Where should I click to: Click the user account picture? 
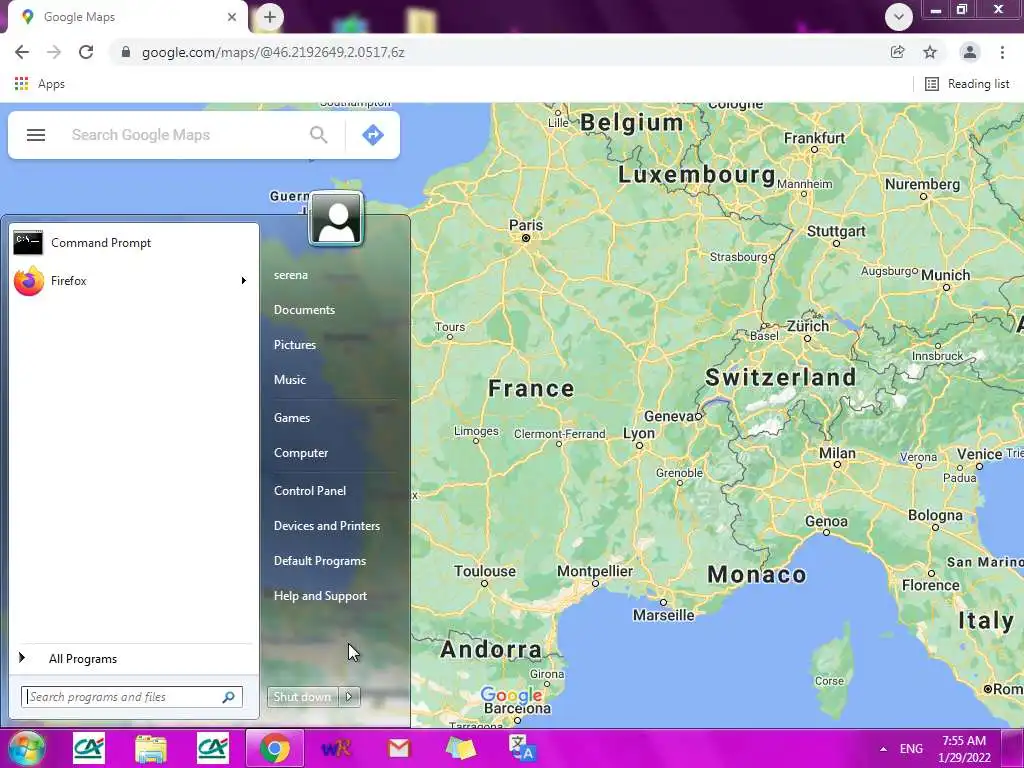coord(336,219)
